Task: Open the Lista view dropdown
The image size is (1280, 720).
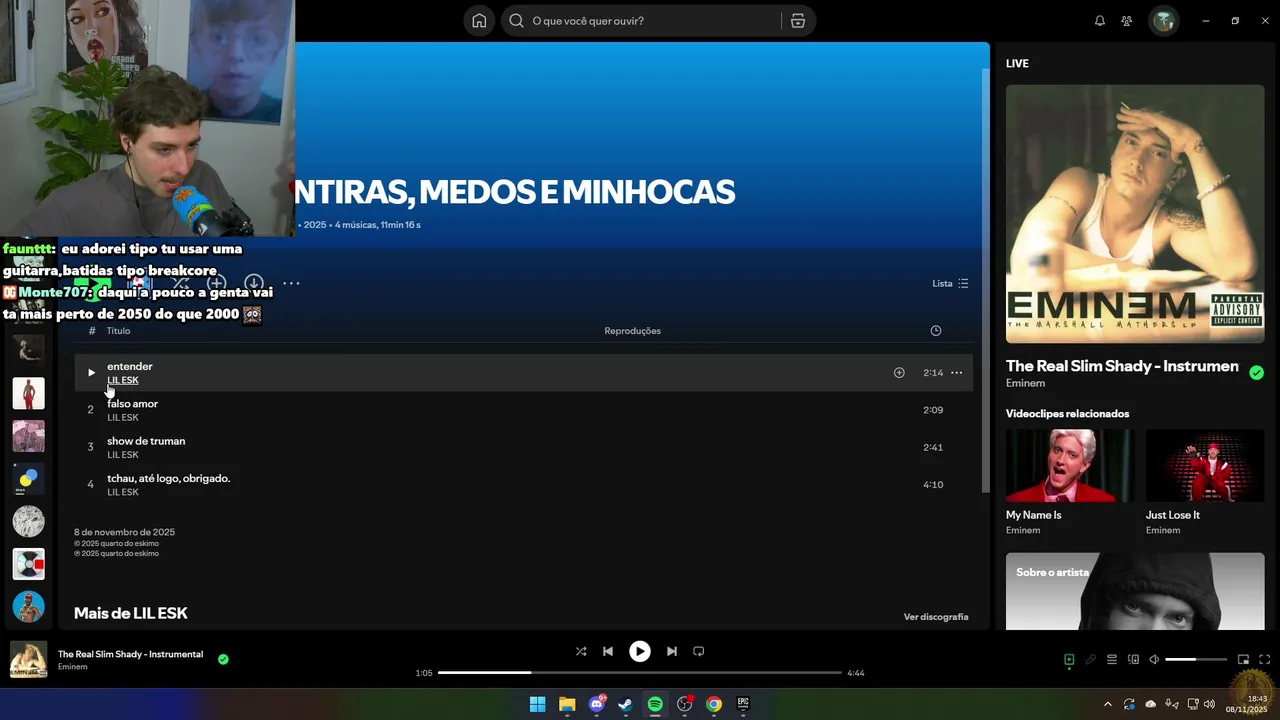Action: click(950, 284)
